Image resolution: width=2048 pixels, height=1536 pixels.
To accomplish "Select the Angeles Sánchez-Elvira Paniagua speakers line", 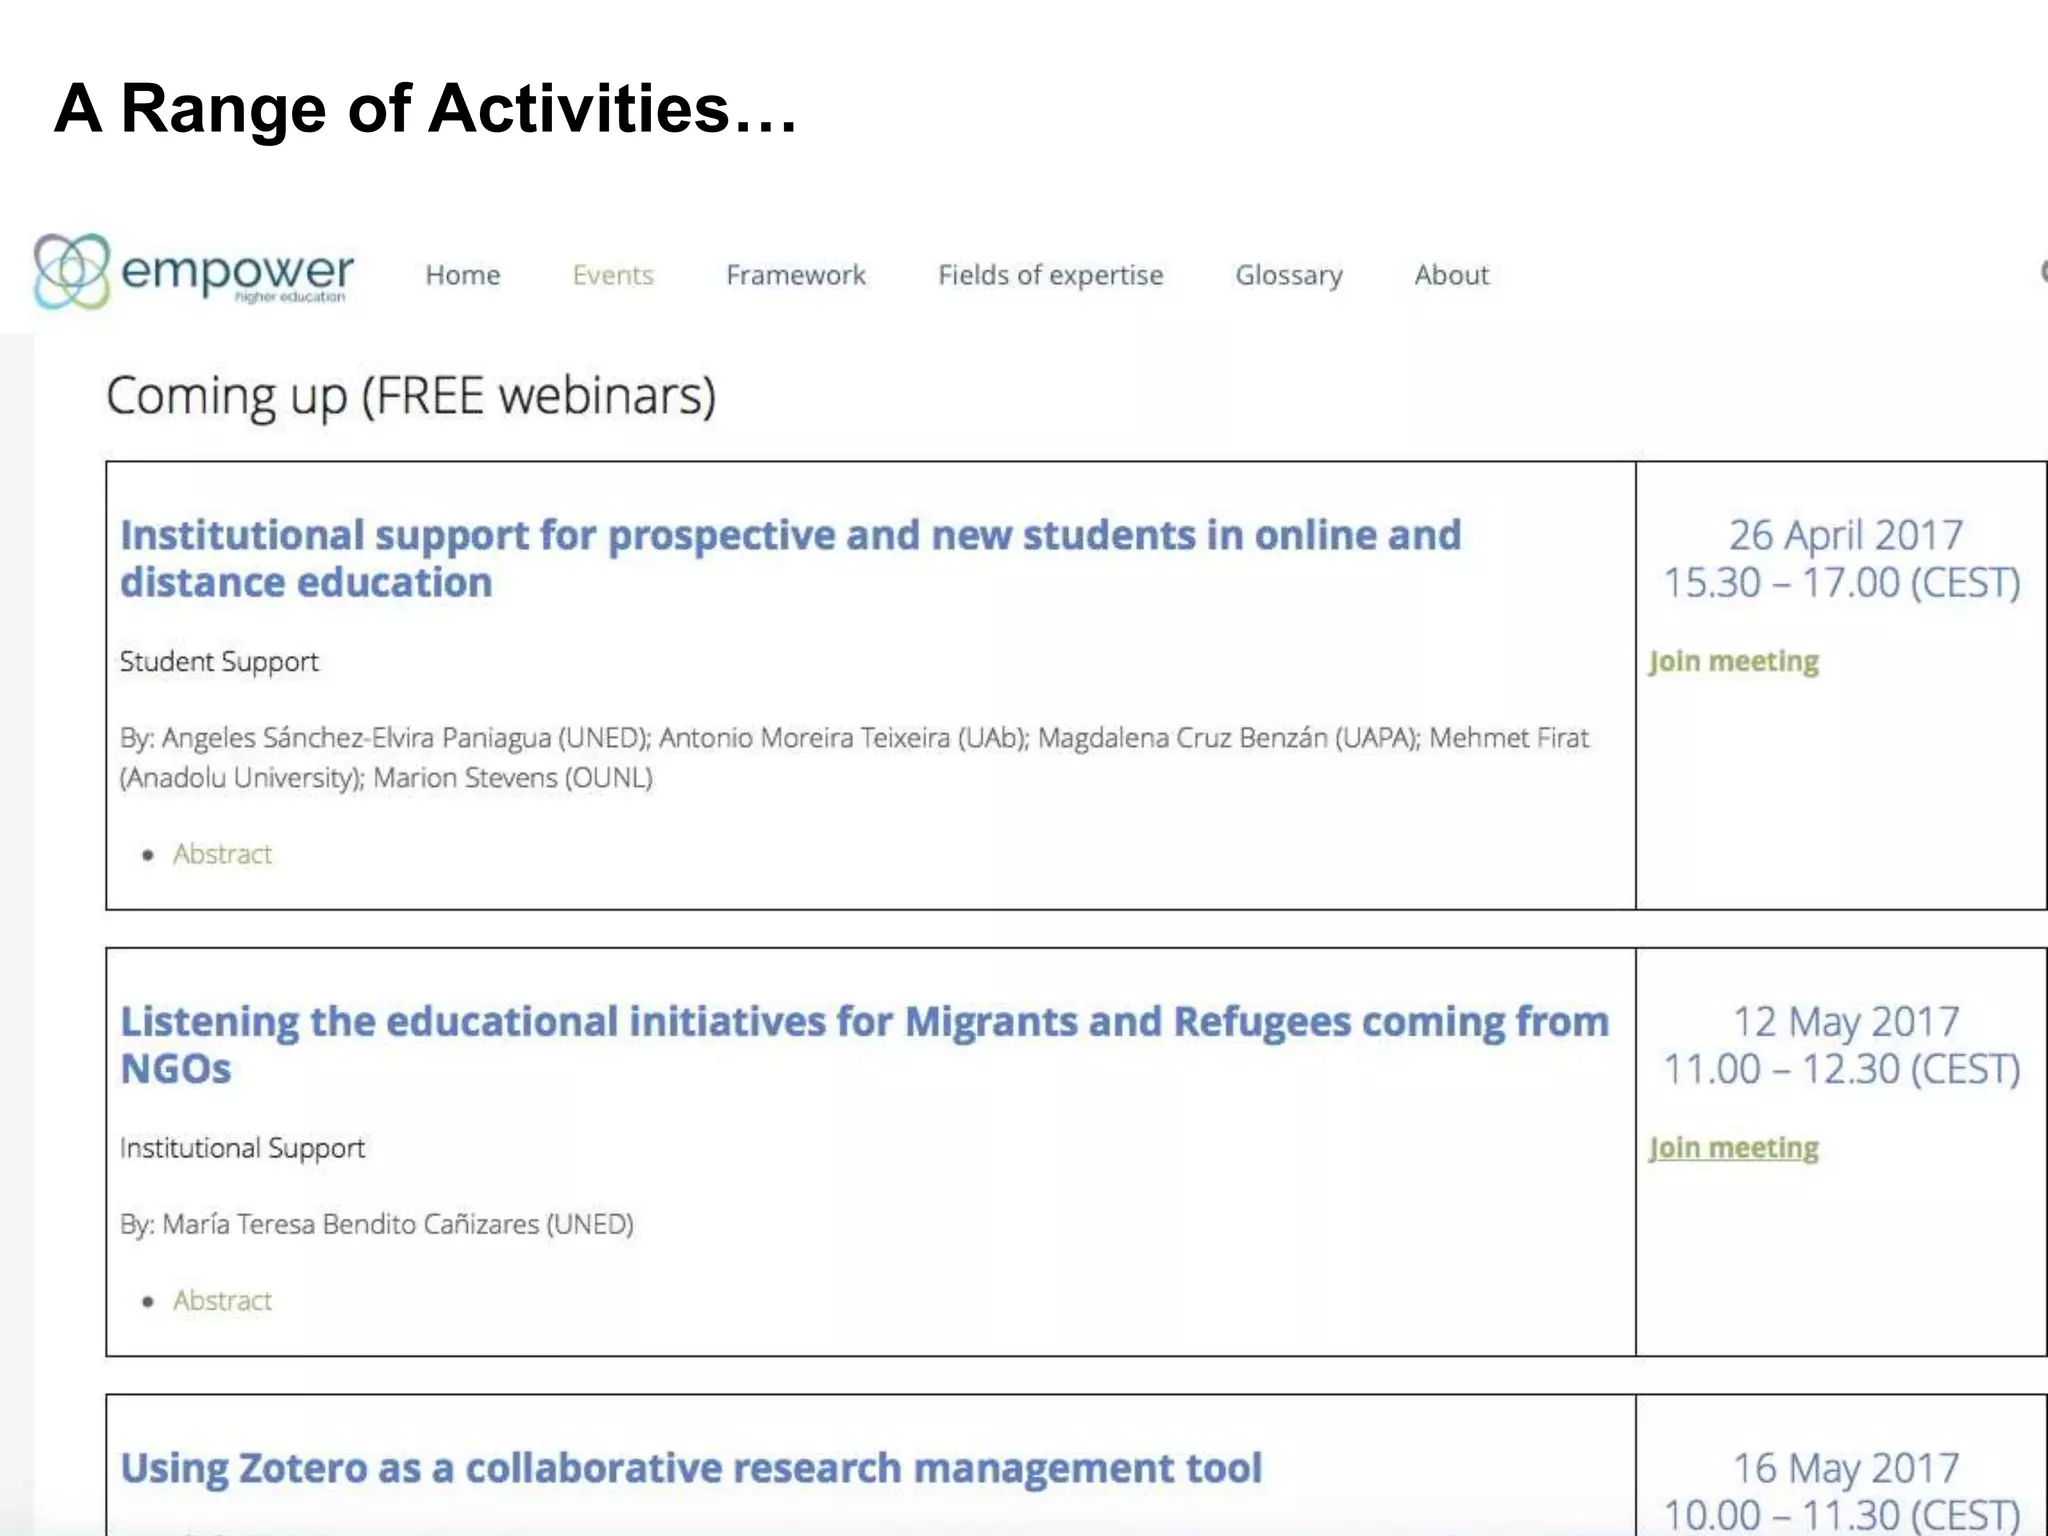I will point(854,758).
